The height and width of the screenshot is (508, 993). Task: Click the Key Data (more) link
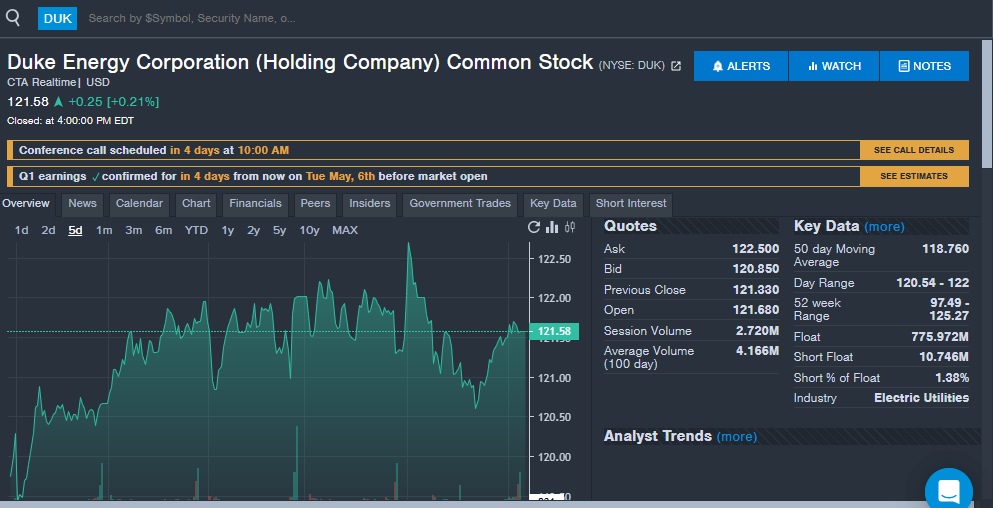[x=884, y=227]
